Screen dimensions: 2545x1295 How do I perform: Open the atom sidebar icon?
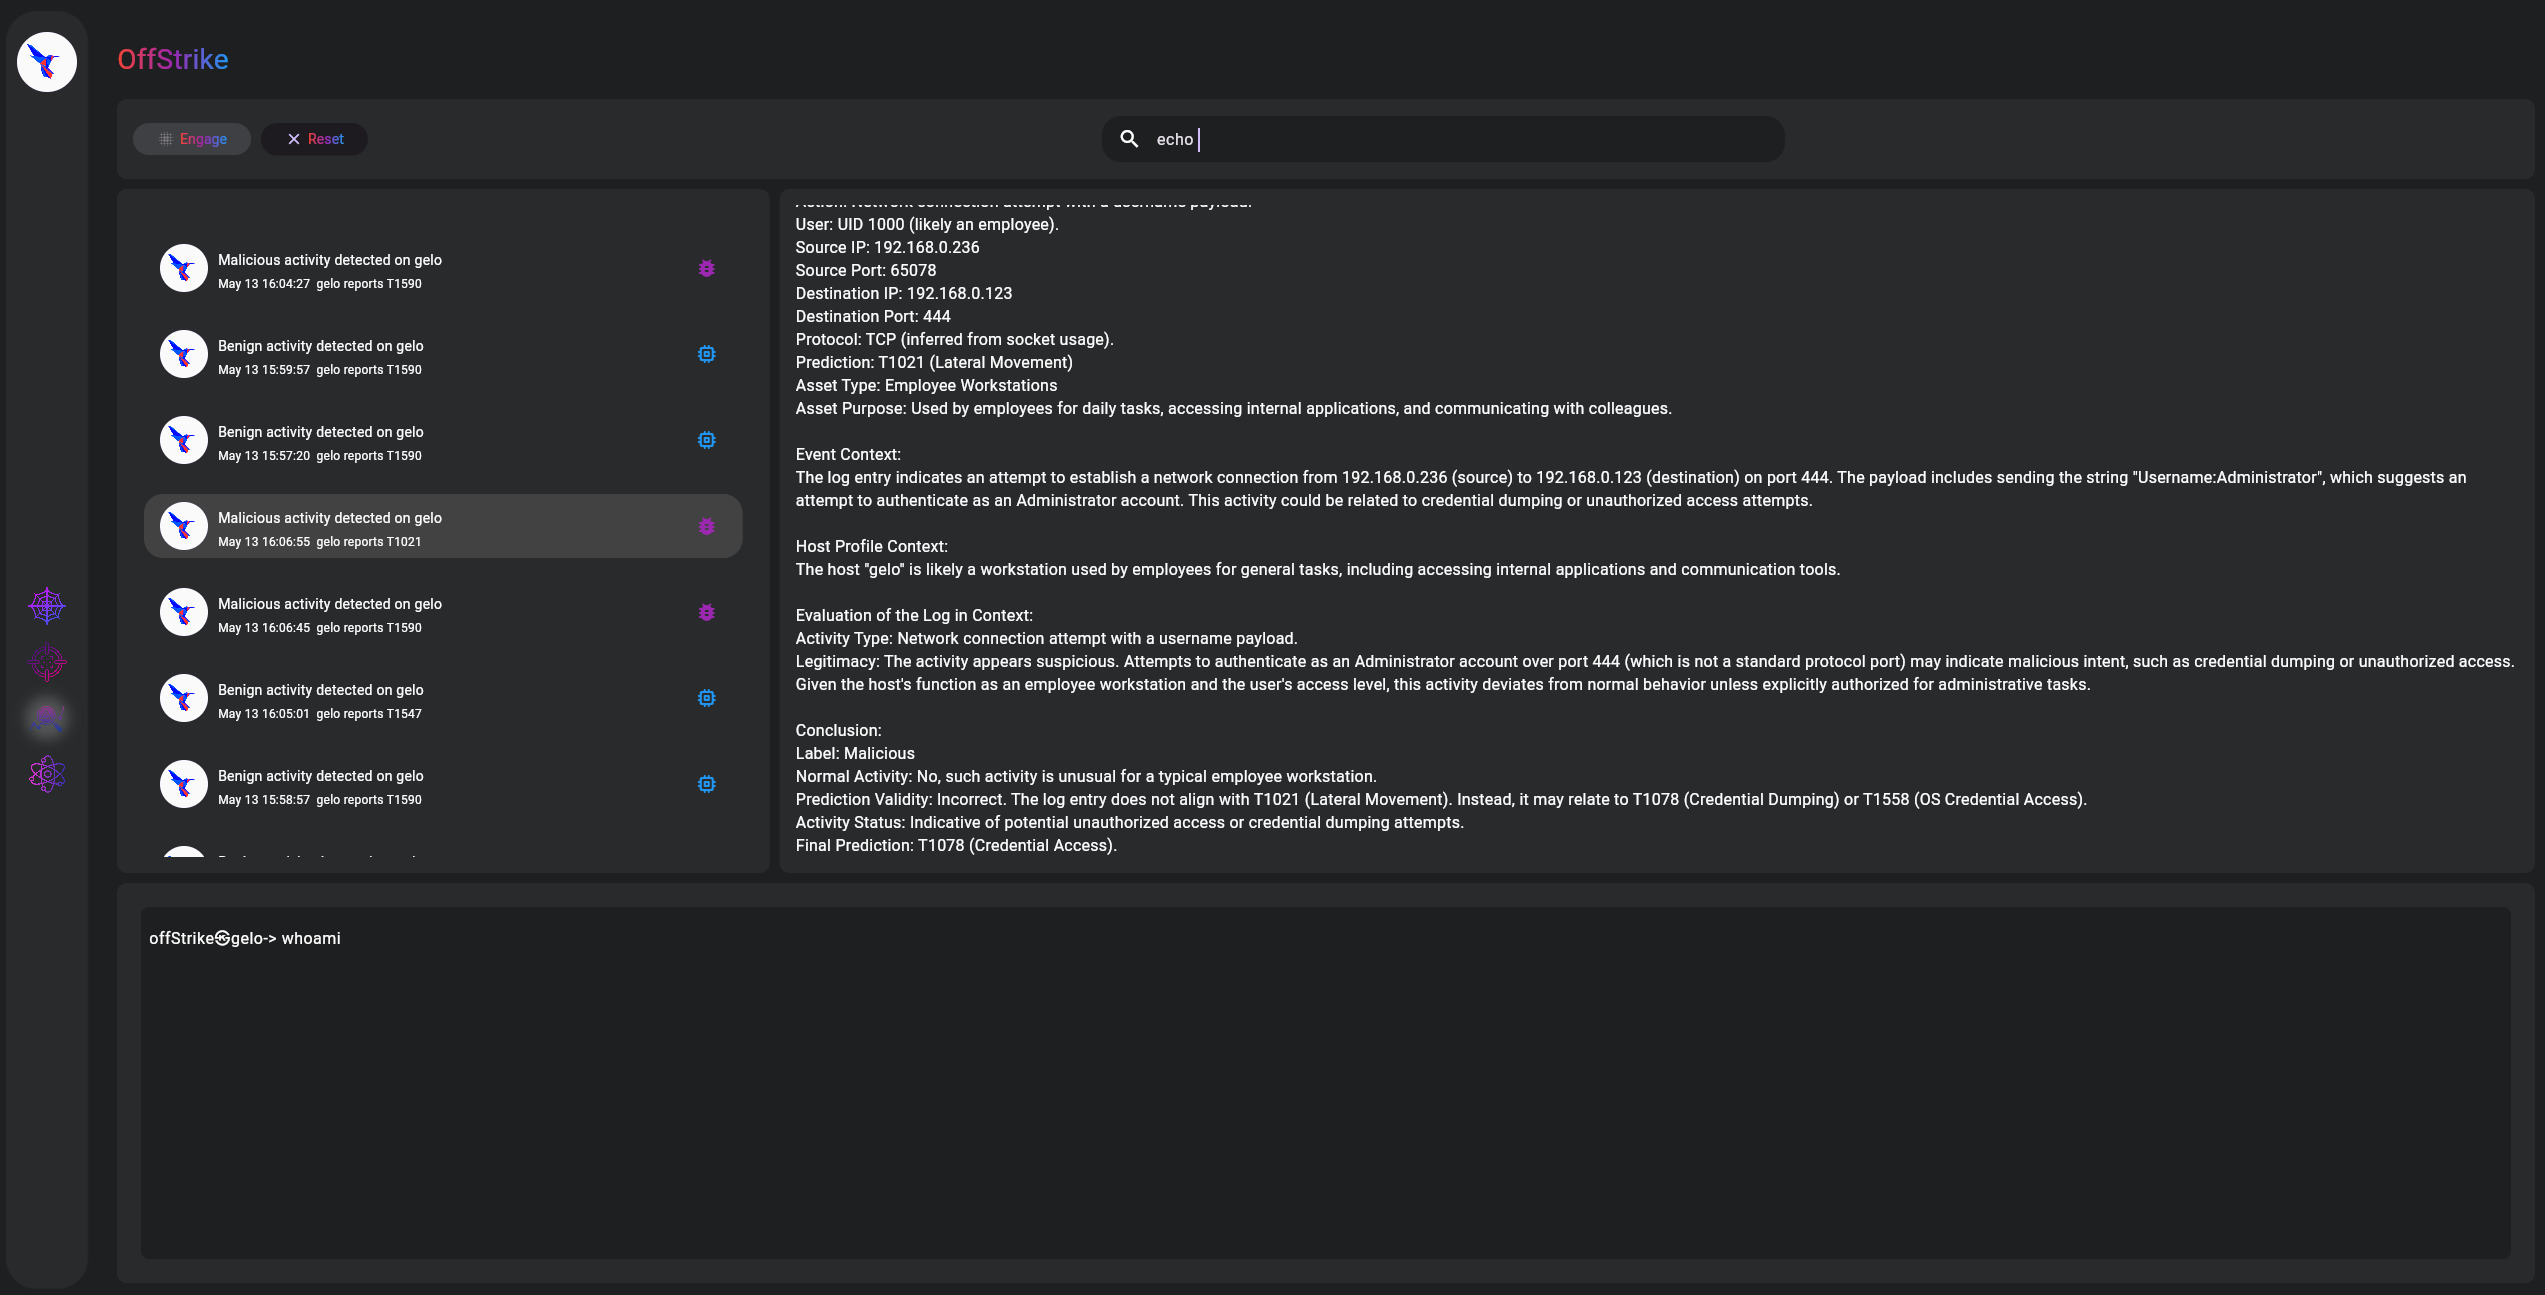tap(47, 774)
